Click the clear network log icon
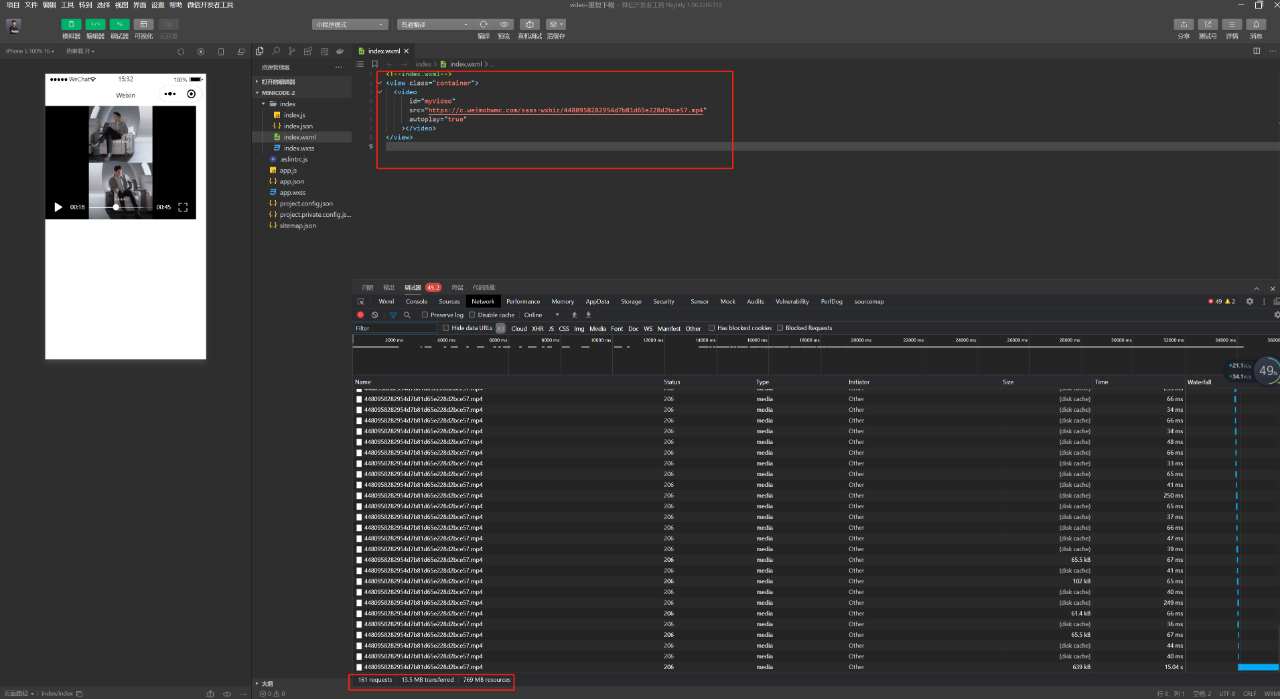The image size is (1280, 699). click(375, 314)
